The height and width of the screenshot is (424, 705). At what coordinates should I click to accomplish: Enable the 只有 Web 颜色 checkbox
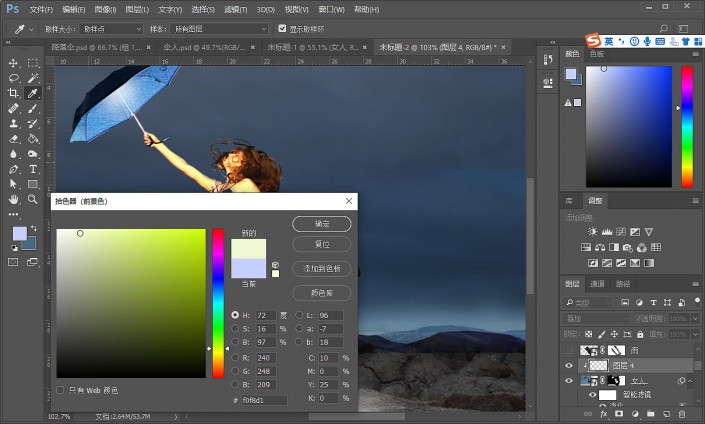(x=61, y=390)
